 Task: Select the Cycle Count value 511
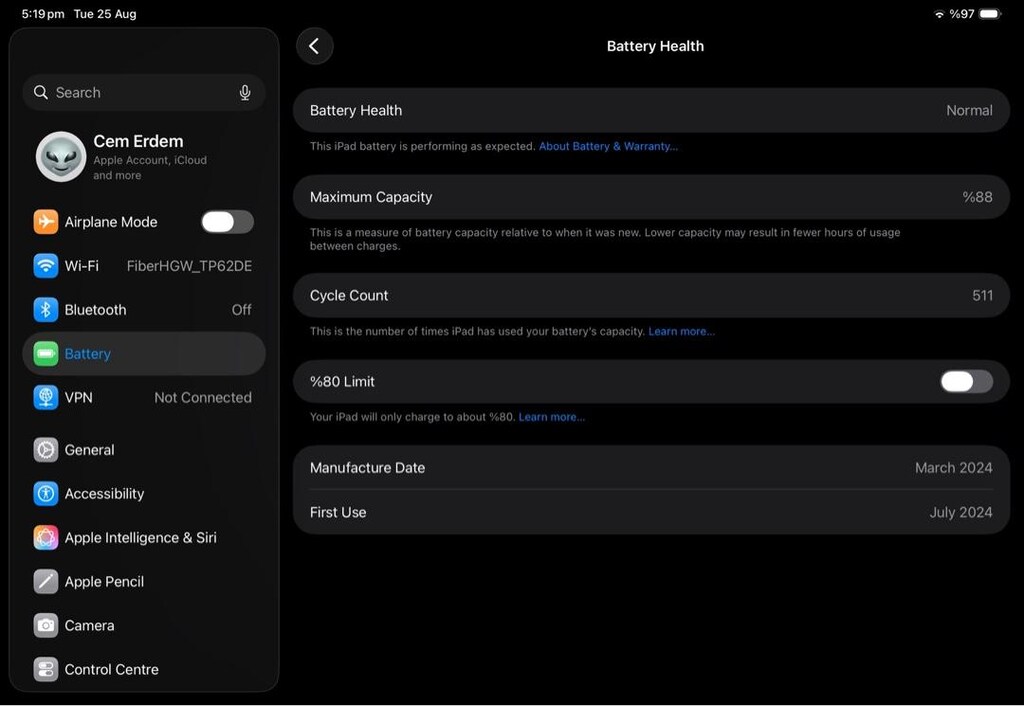(x=982, y=296)
